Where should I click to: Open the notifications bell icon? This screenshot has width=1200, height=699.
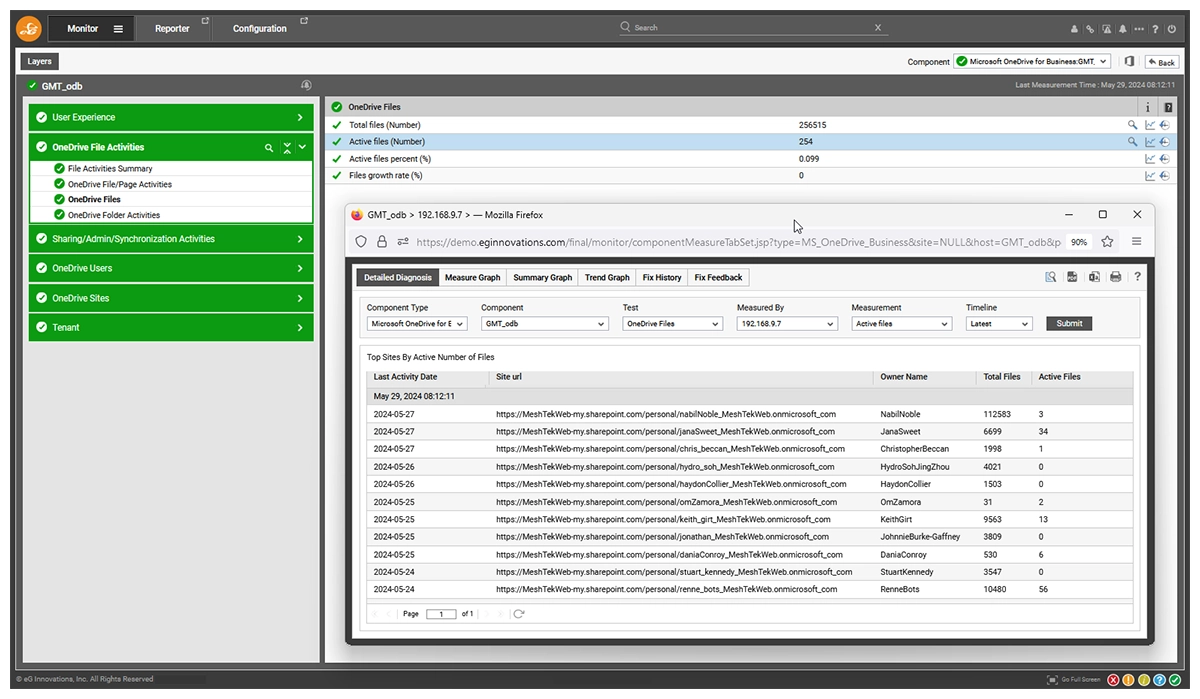point(1123,29)
